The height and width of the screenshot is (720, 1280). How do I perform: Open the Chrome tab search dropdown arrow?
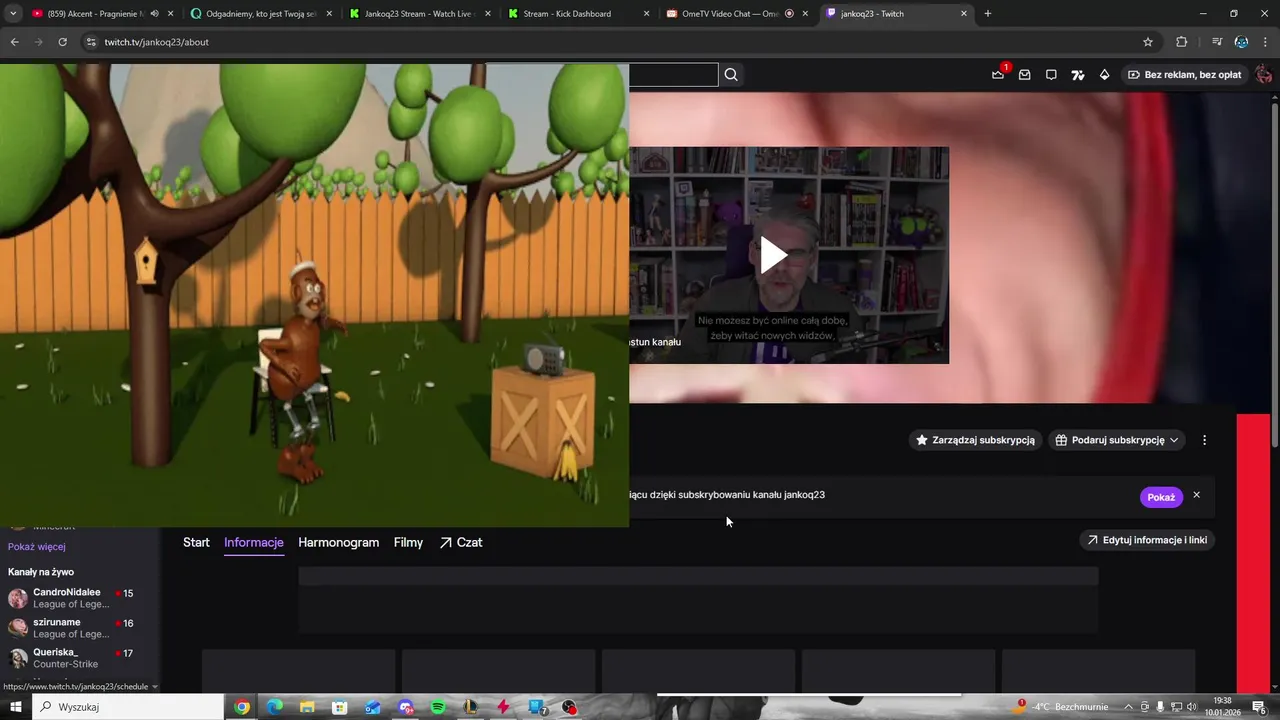[13, 14]
